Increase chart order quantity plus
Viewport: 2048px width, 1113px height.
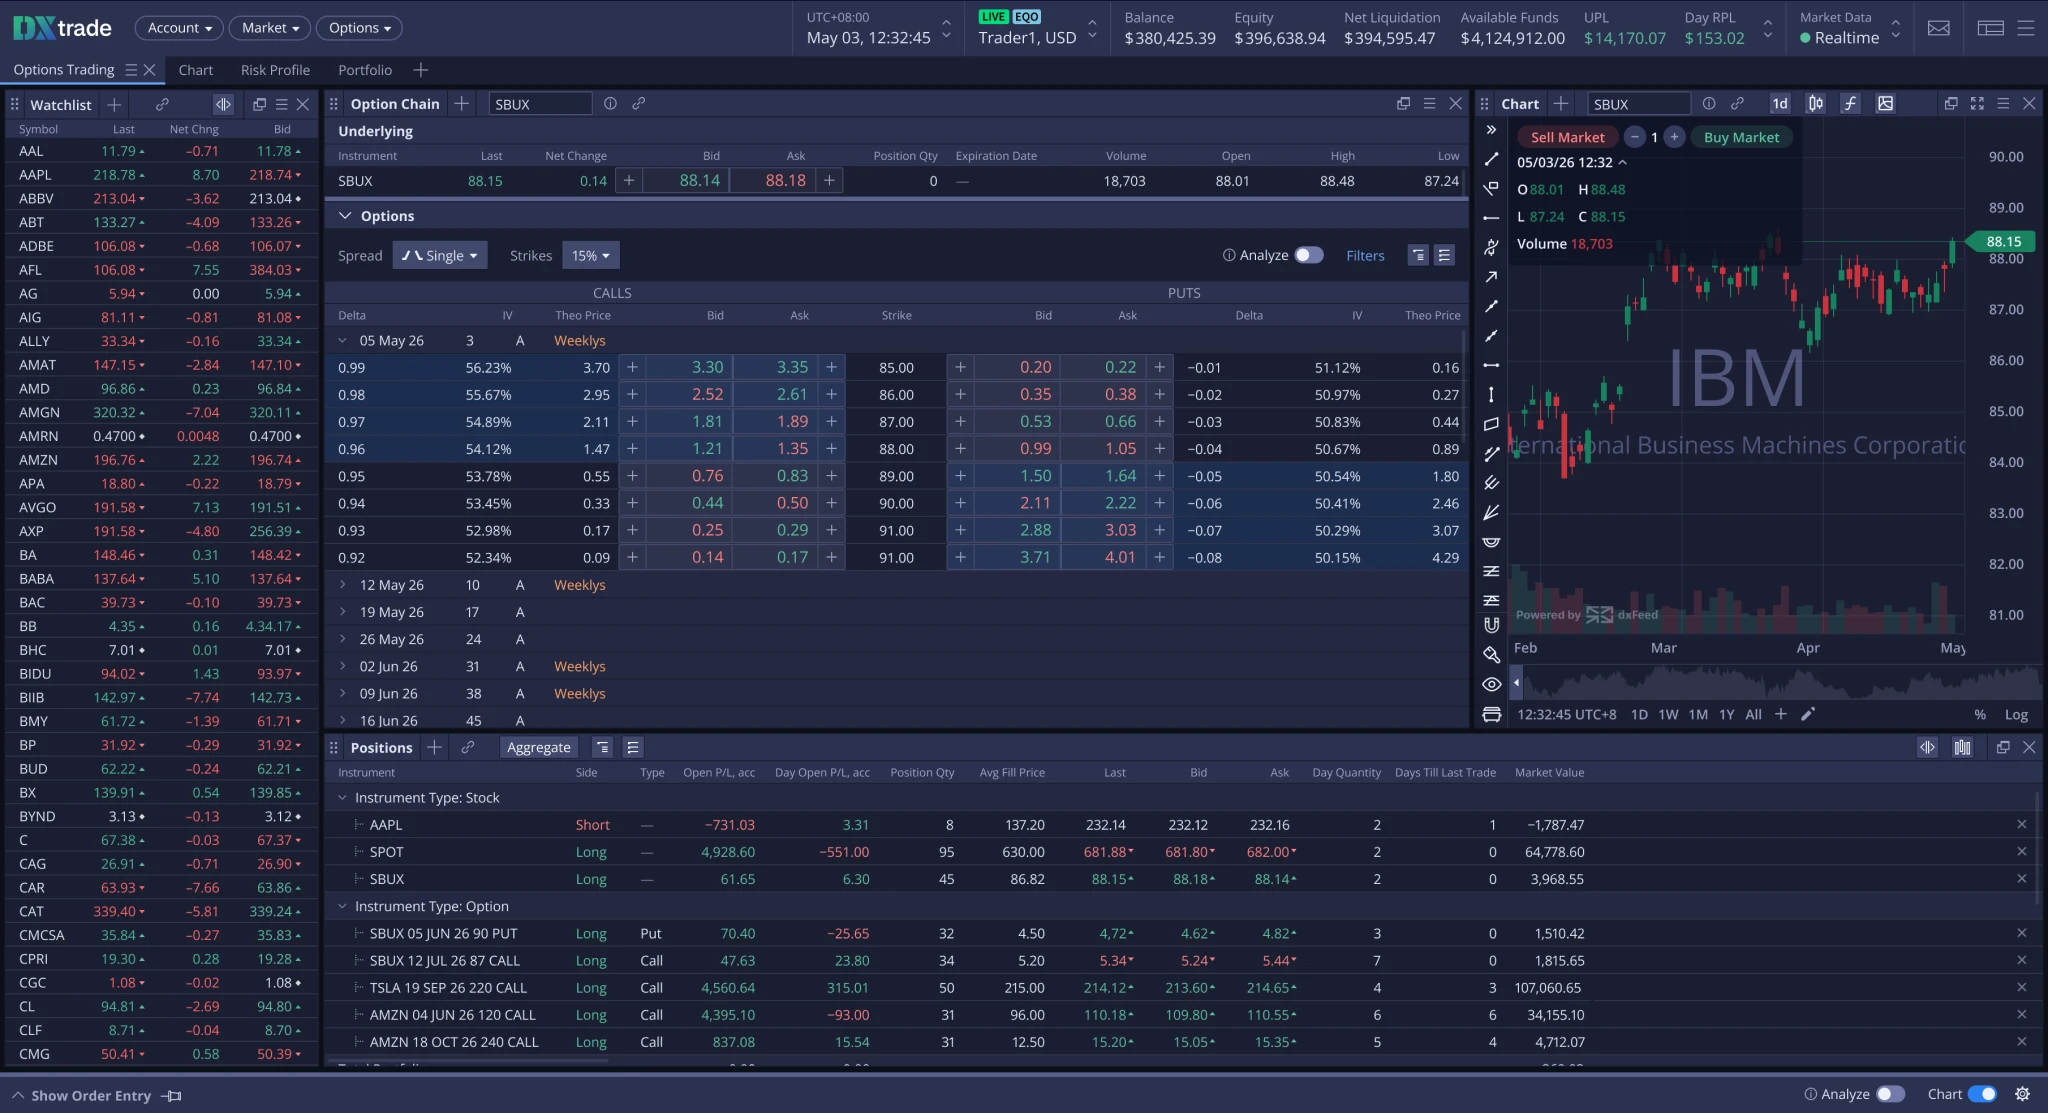[x=1674, y=137]
